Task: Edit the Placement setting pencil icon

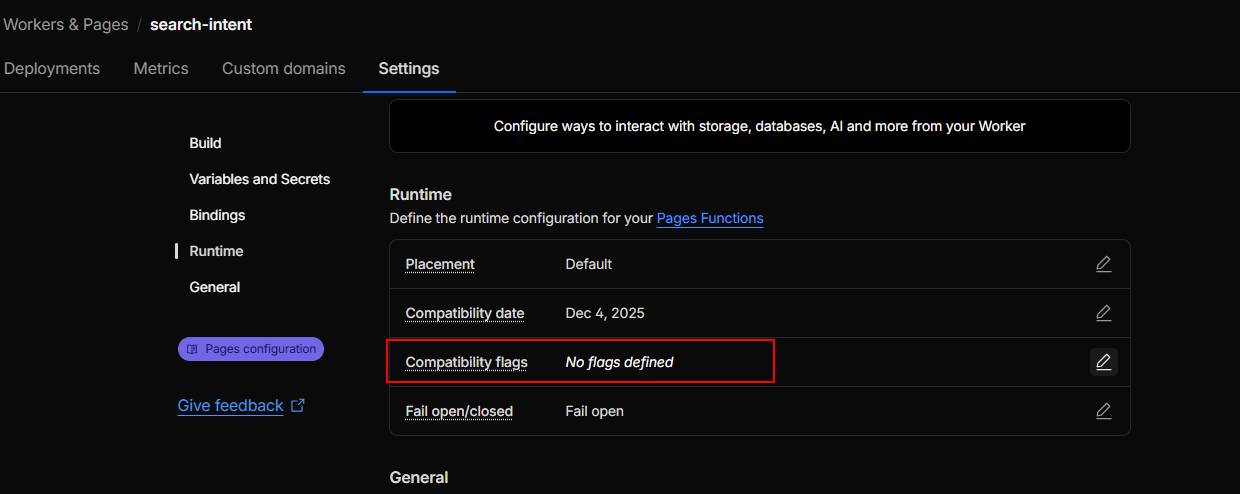Action: pos(1103,264)
